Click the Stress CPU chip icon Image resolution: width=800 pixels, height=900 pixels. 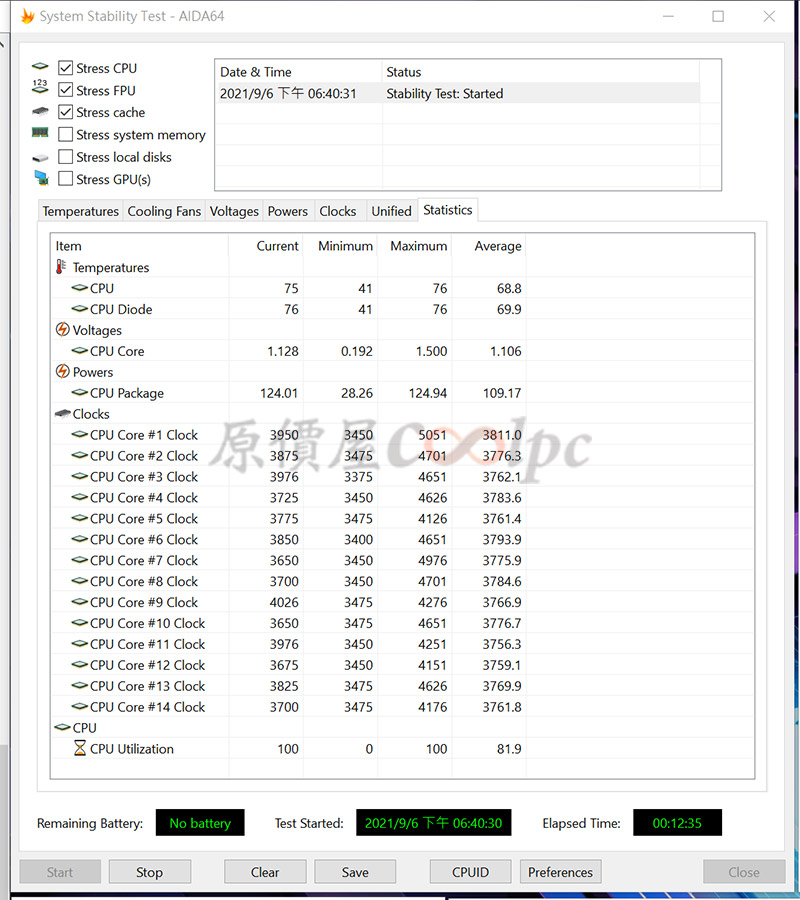[x=40, y=67]
